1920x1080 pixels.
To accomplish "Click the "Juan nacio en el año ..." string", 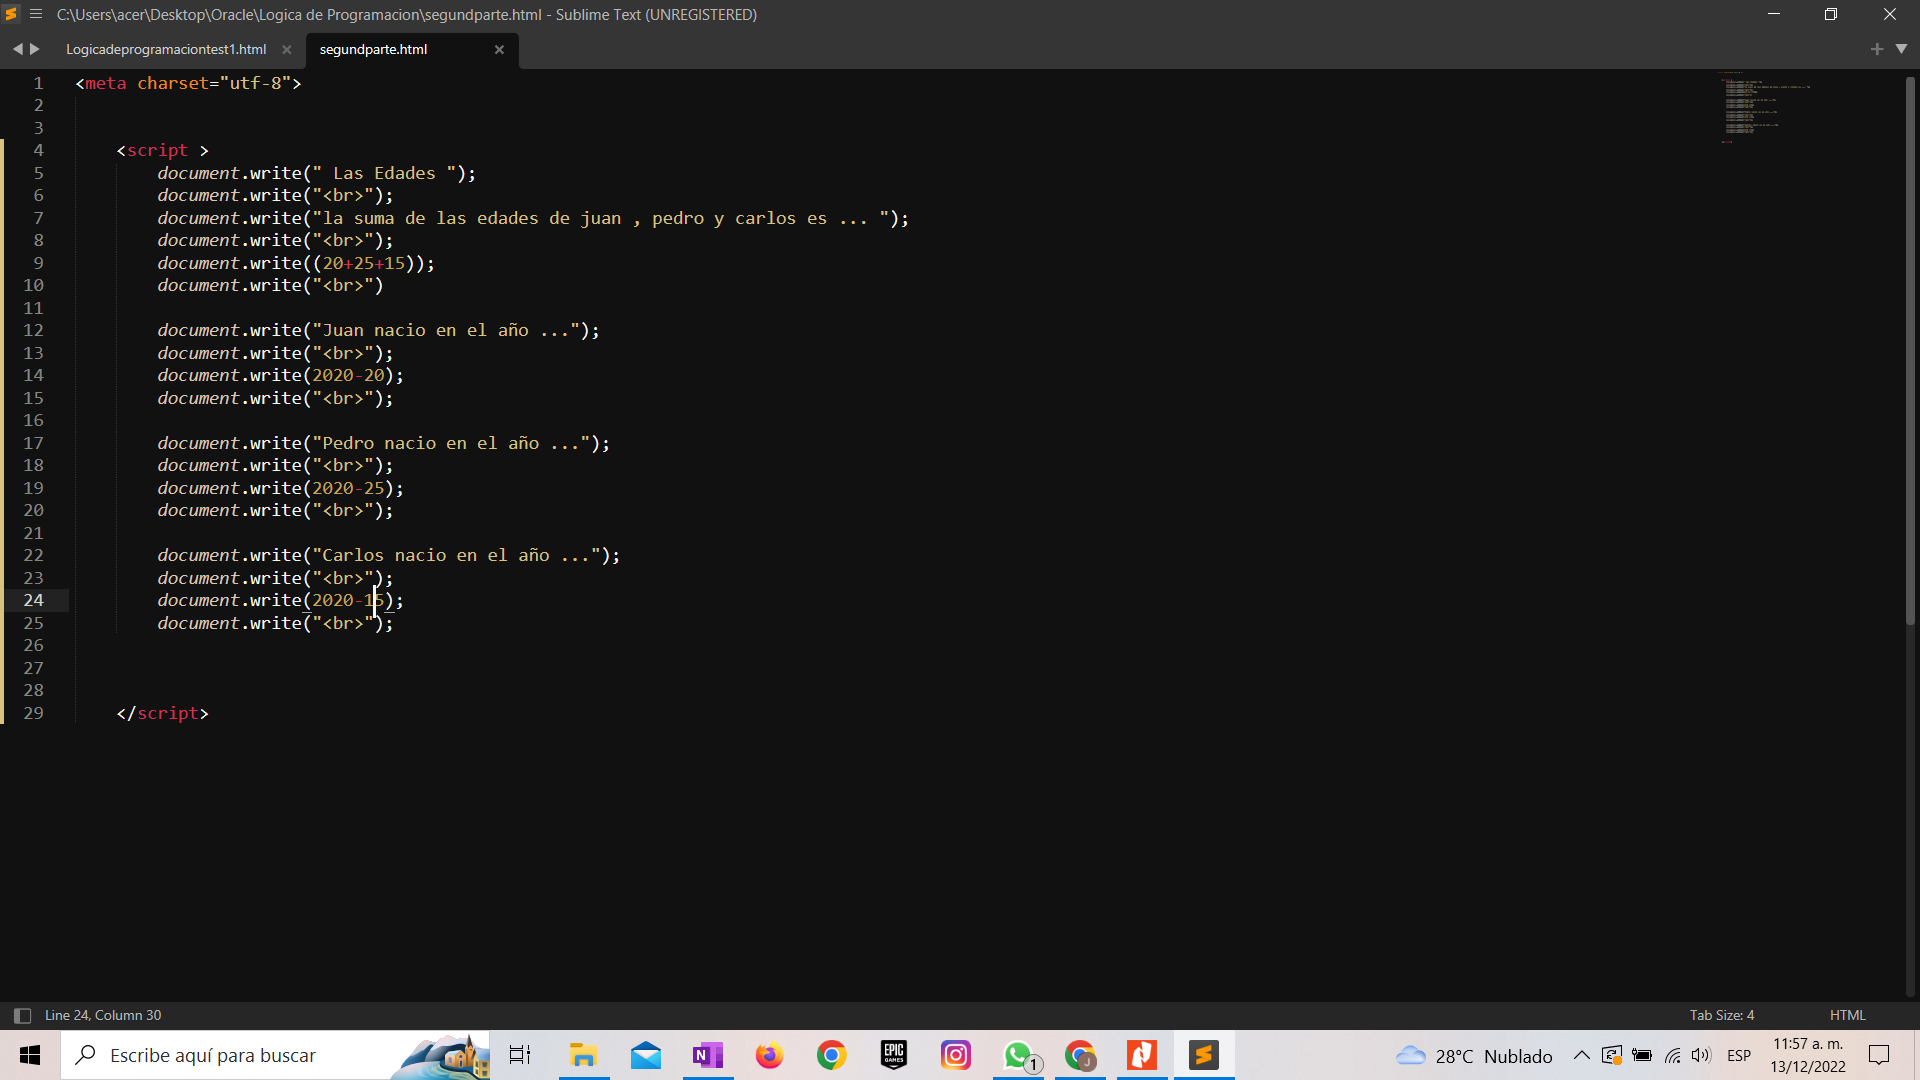I will pos(446,330).
